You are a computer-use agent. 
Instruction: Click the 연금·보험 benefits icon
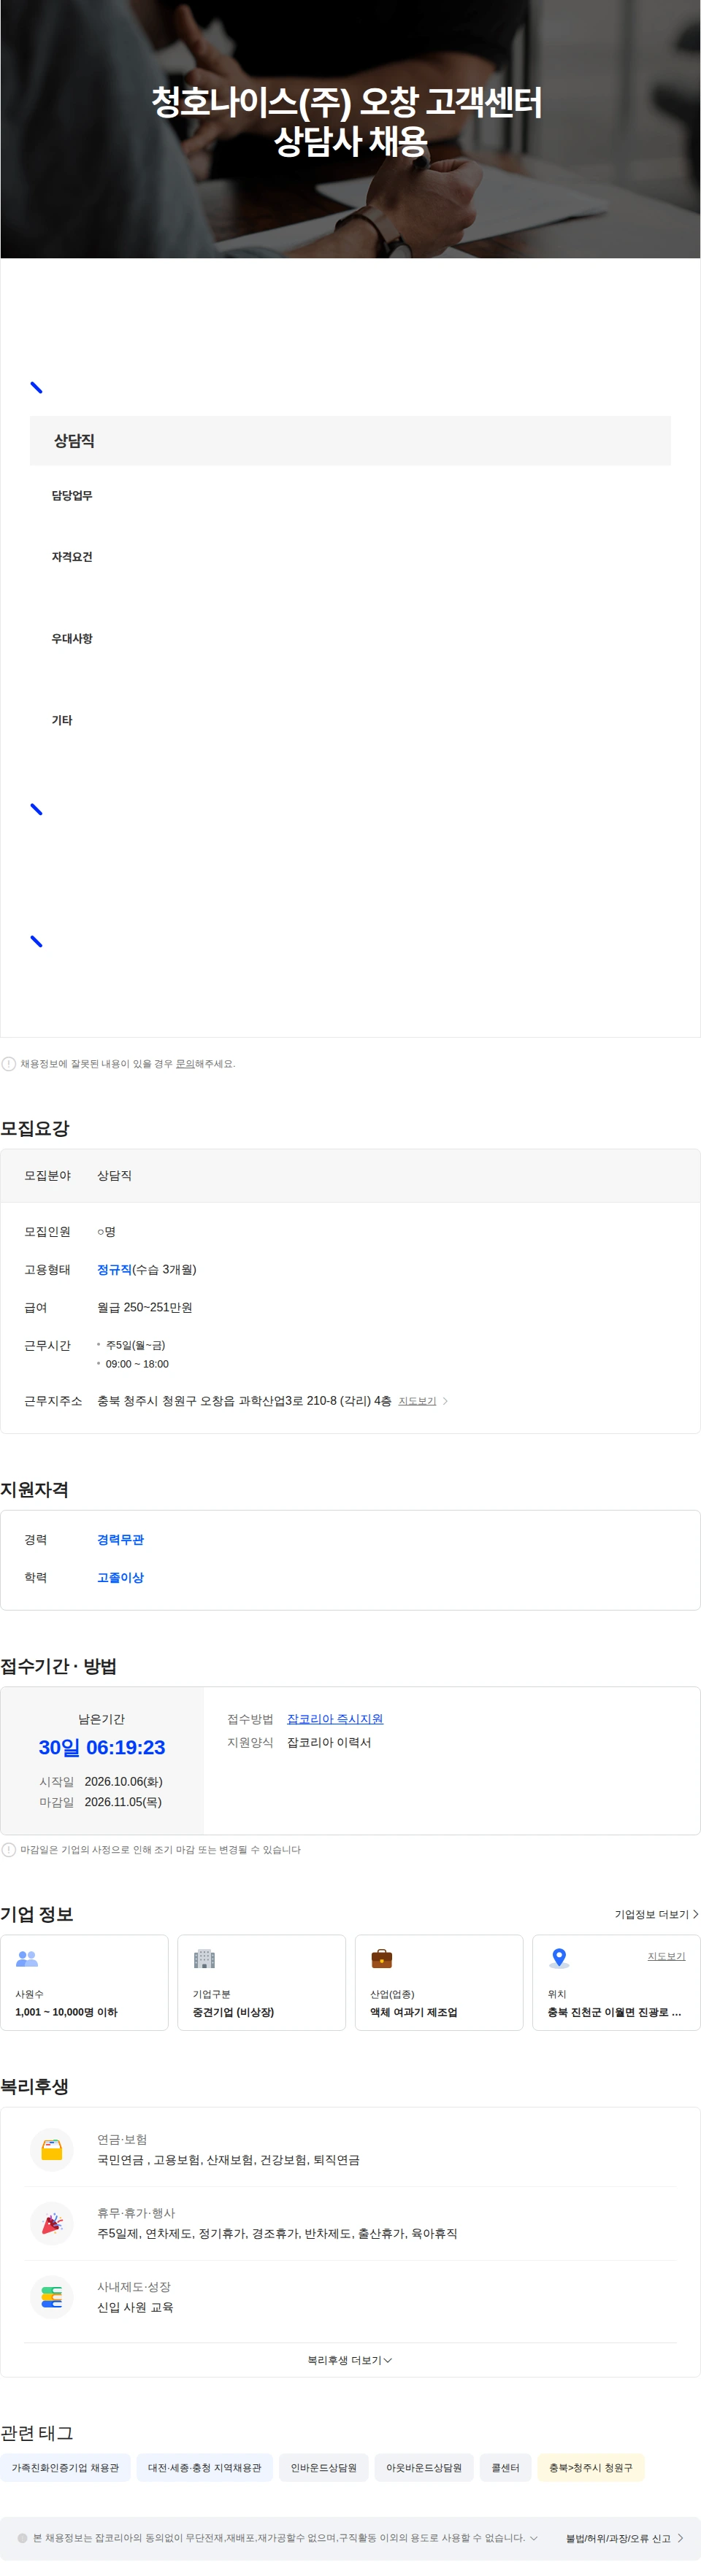pos(52,2149)
